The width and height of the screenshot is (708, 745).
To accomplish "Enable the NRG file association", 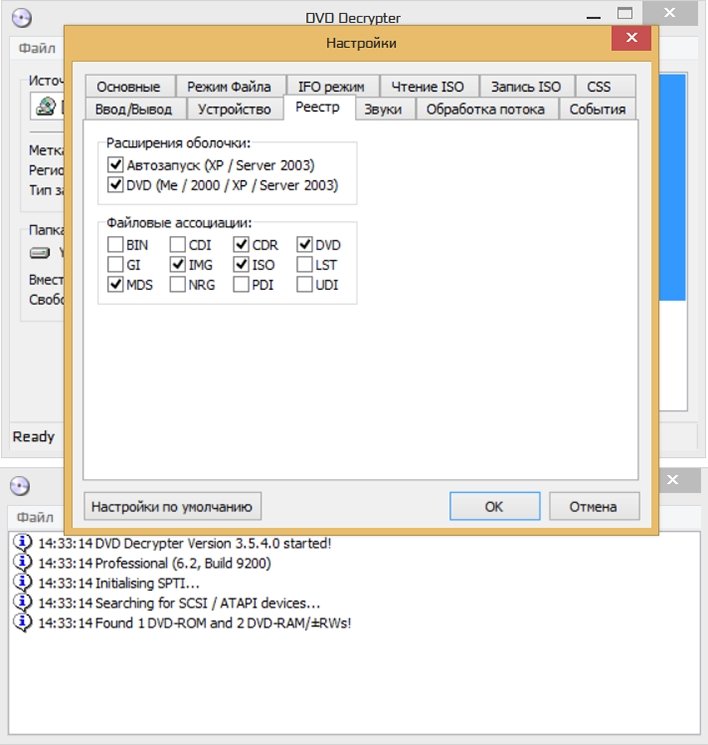I will coord(178,285).
